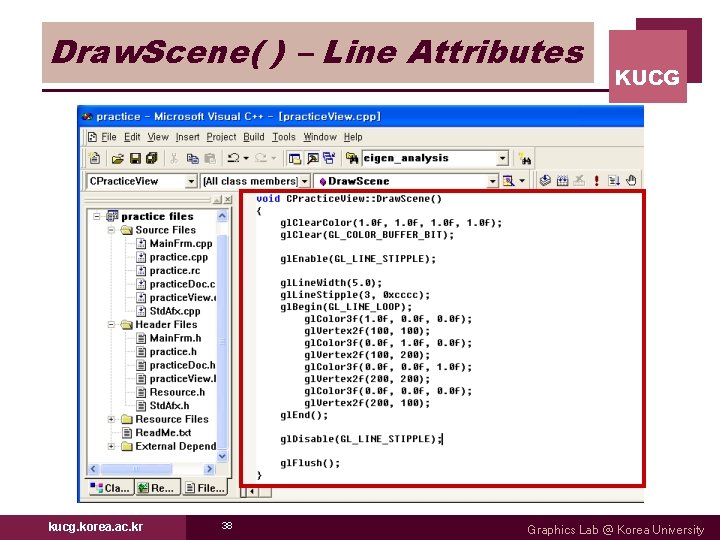Click the Source Files folder icon

[127, 230]
